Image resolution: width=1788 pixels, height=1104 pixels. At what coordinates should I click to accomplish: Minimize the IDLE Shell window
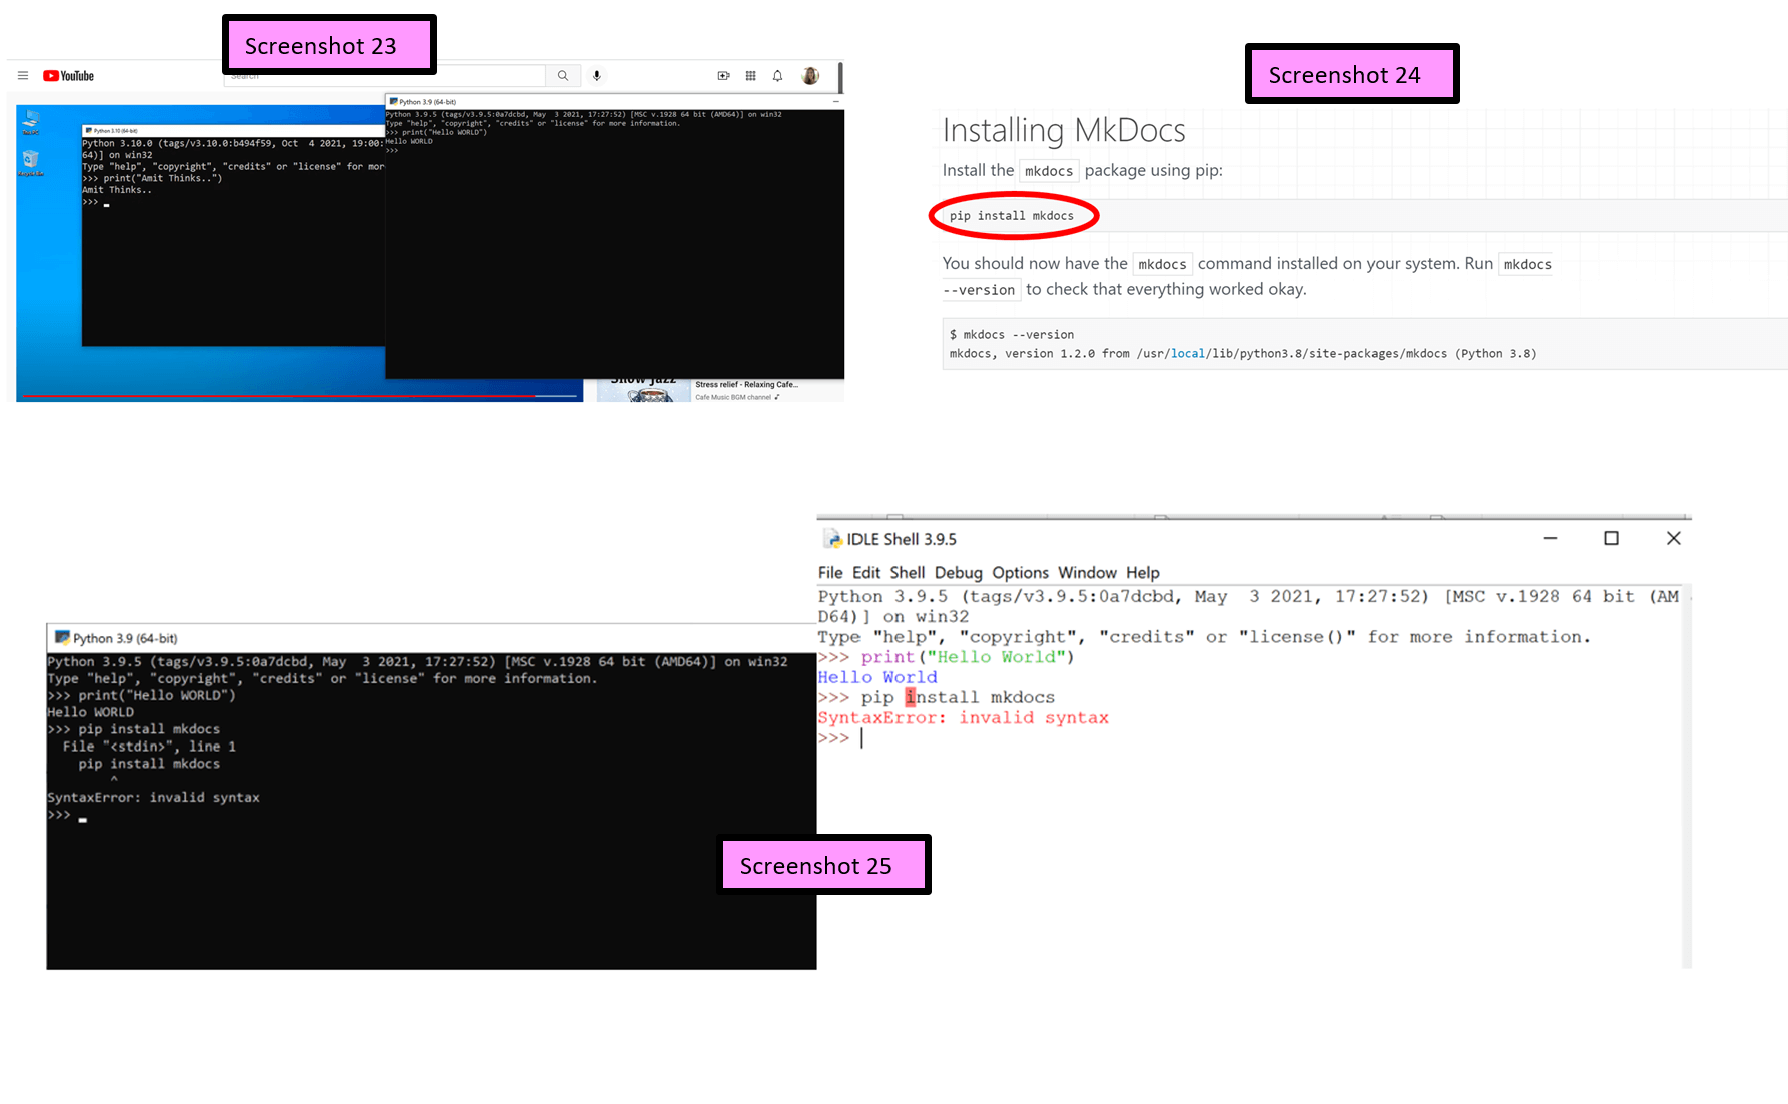point(1550,538)
